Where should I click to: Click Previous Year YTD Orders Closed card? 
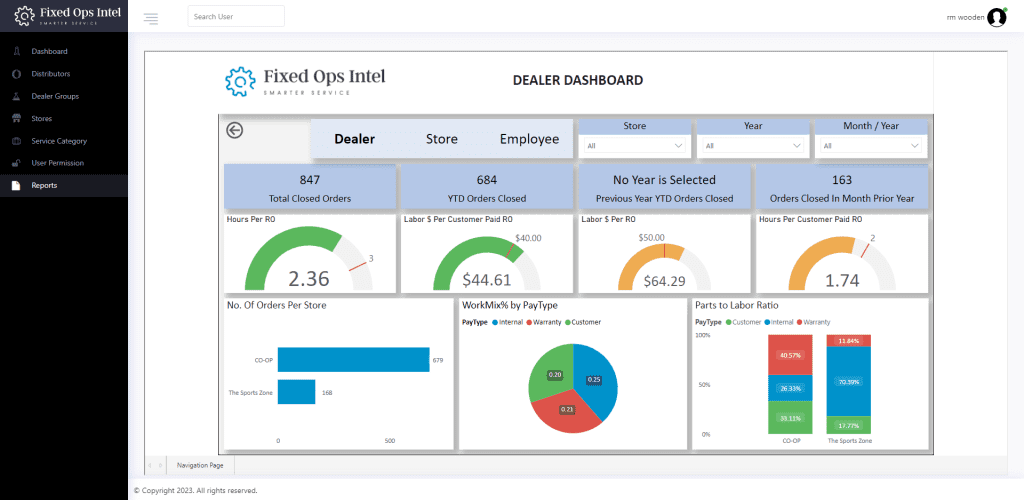(x=664, y=186)
